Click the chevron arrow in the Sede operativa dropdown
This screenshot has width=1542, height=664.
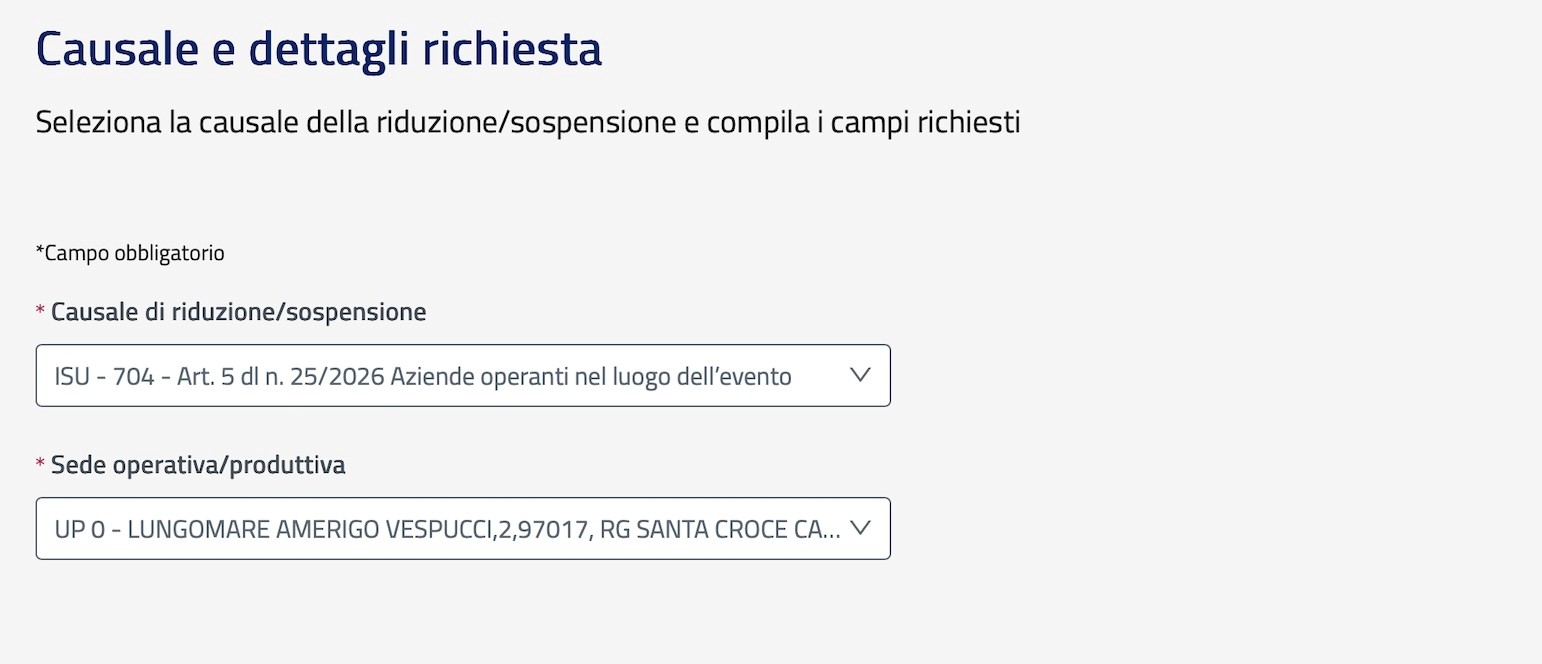pos(859,527)
